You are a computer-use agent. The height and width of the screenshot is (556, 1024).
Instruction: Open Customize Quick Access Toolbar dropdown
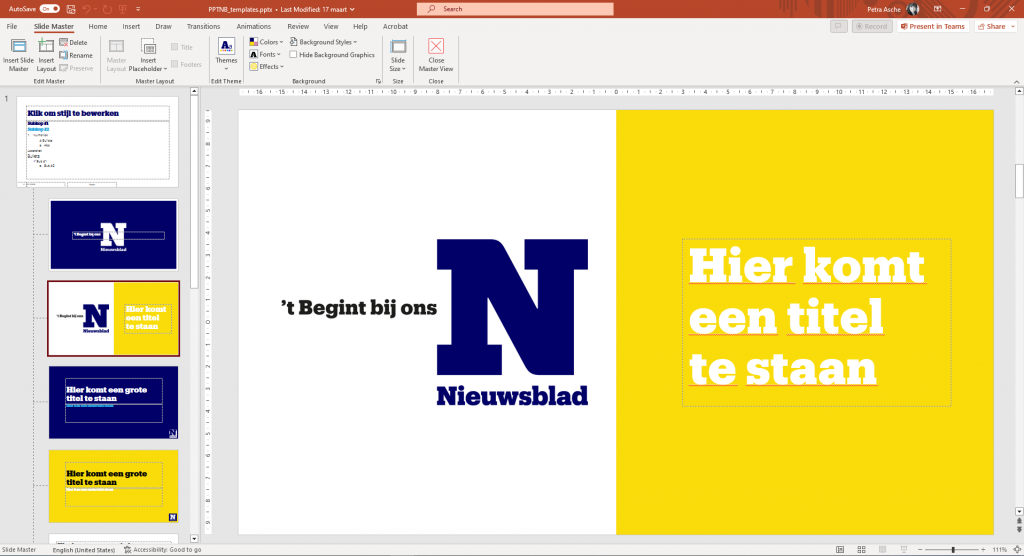tap(138, 9)
